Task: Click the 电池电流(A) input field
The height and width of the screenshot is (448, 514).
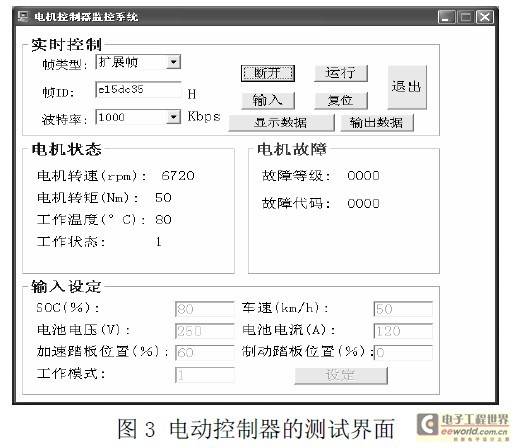Action: (403, 331)
